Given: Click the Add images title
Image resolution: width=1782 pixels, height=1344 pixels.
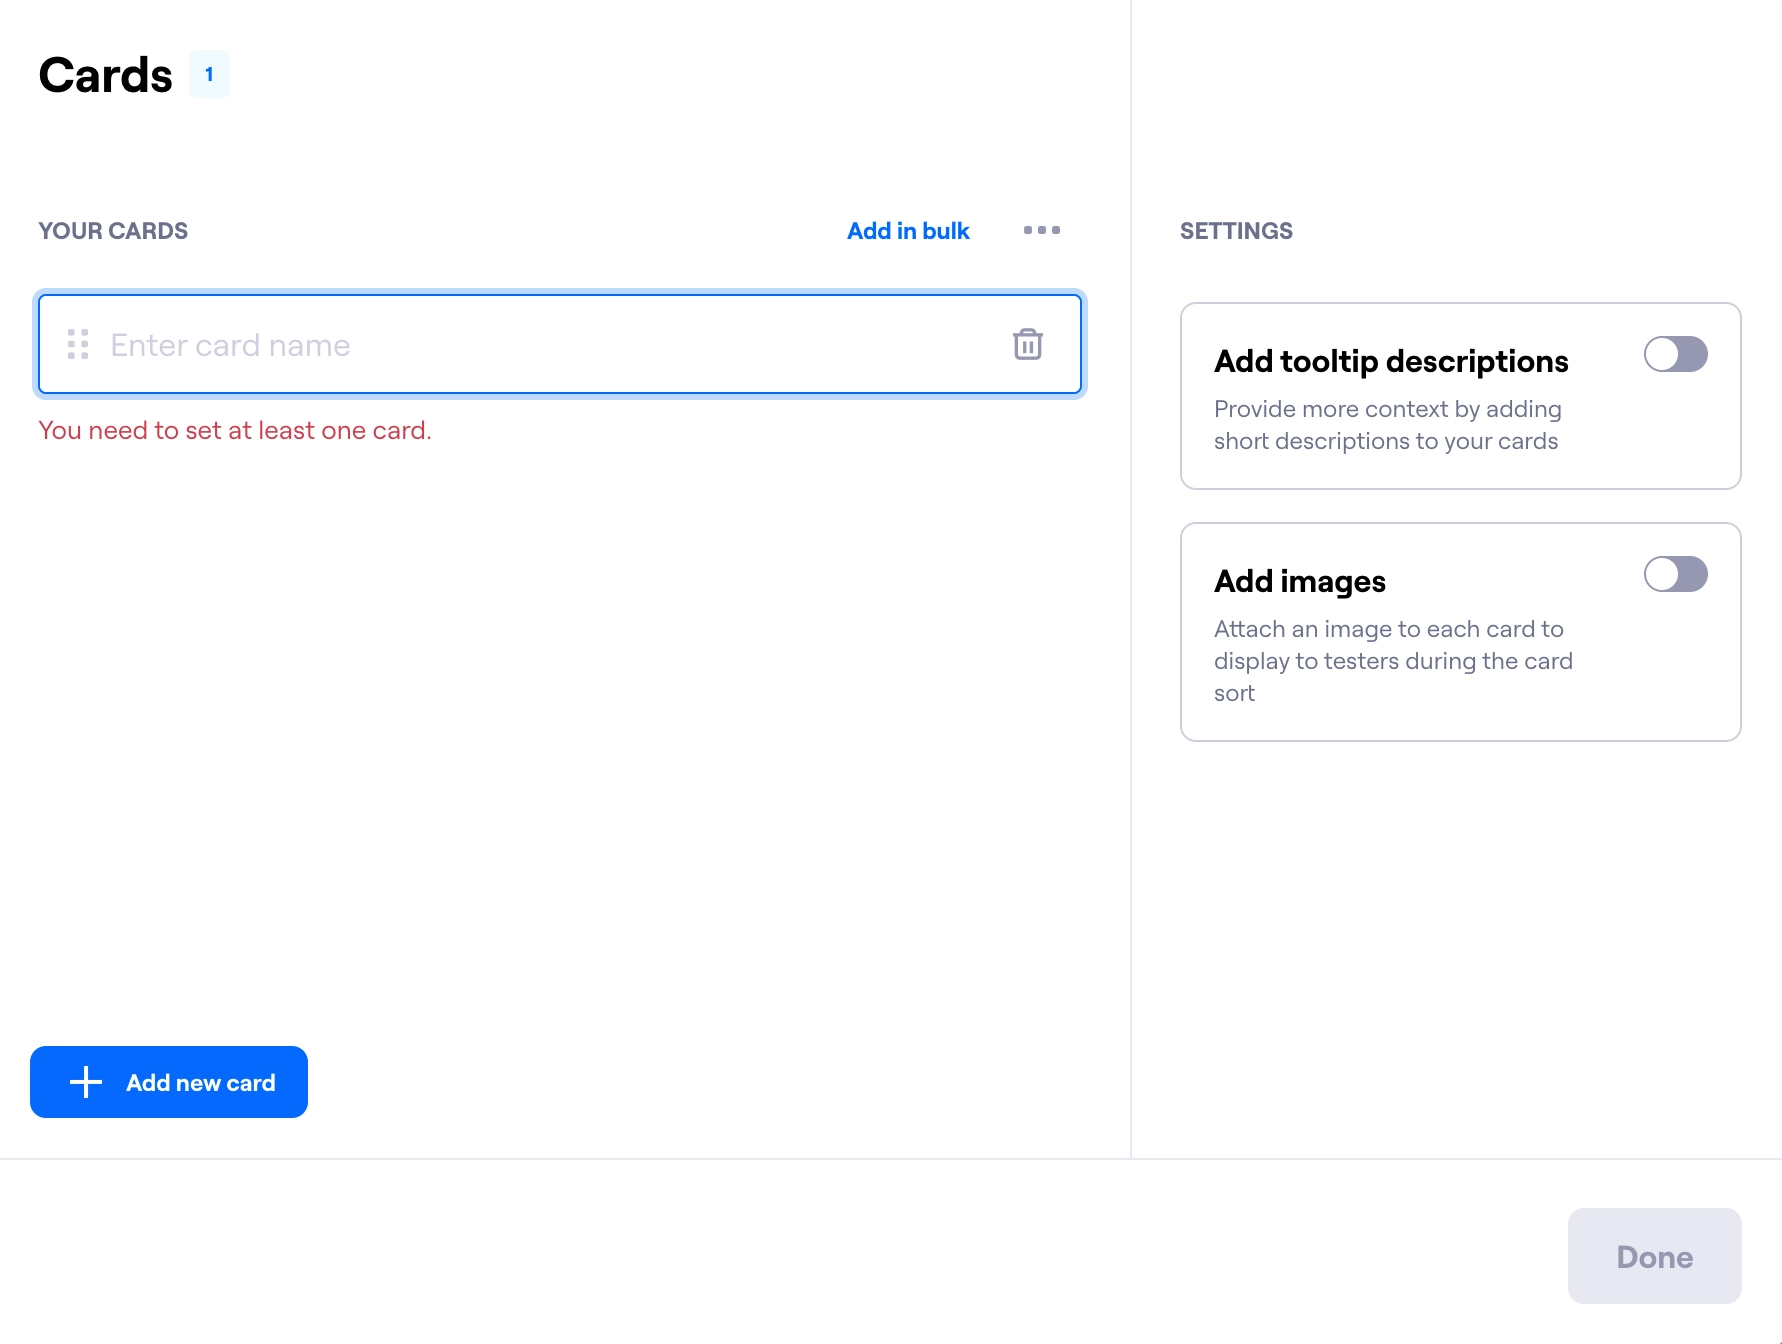Looking at the screenshot, I should [1300, 581].
